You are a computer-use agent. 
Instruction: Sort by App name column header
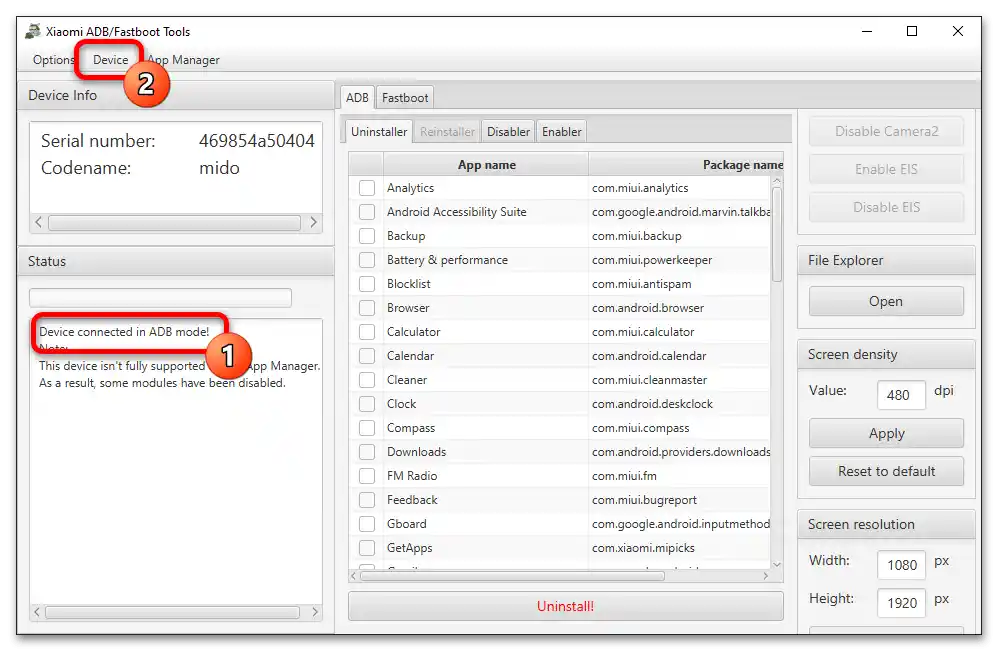pyautogui.click(x=486, y=165)
